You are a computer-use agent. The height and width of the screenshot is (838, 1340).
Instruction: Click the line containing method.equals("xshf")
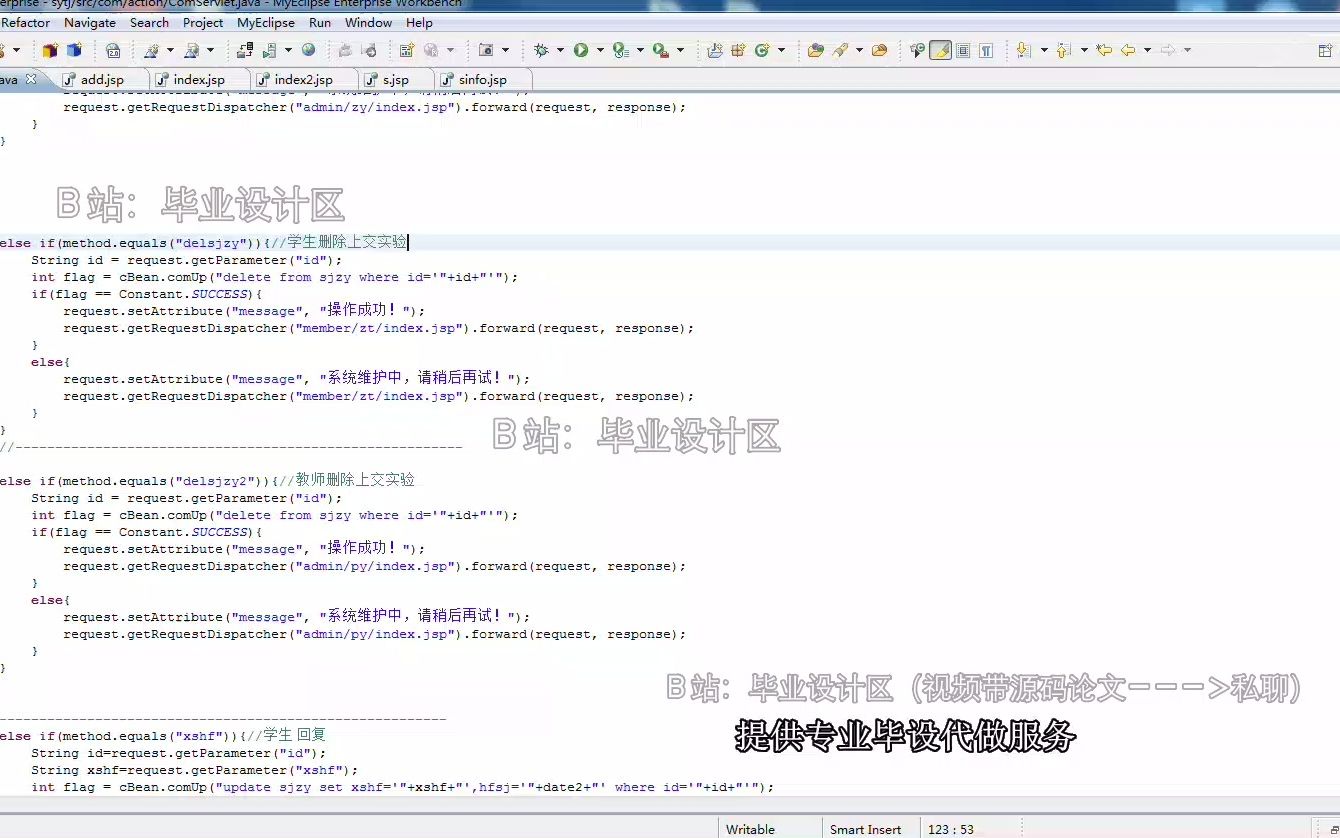coord(163,735)
